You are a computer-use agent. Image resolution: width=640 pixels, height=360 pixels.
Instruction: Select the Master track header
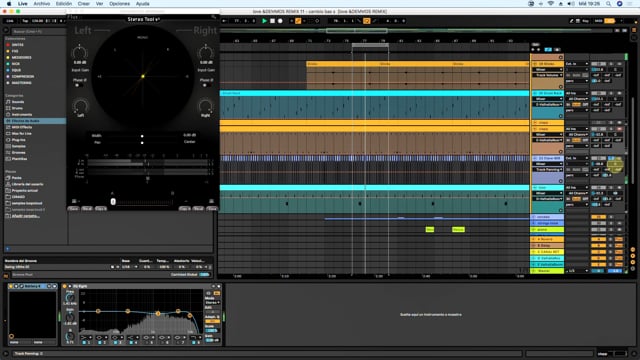(547, 271)
